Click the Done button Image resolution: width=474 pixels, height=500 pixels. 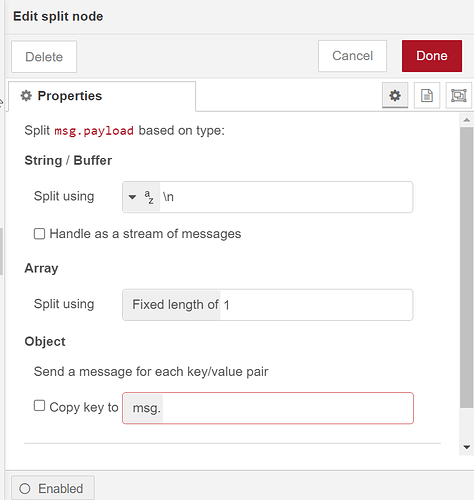(x=432, y=56)
